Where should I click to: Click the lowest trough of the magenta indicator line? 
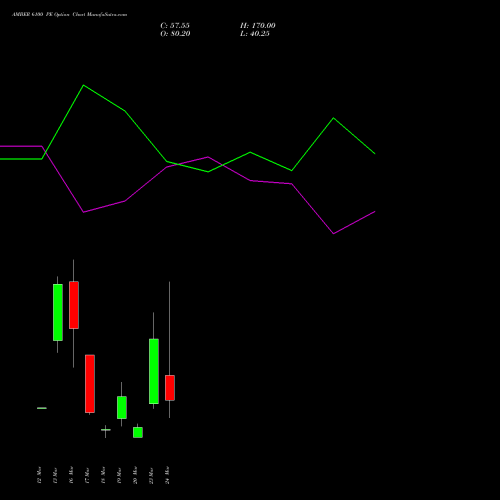(334, 233)
